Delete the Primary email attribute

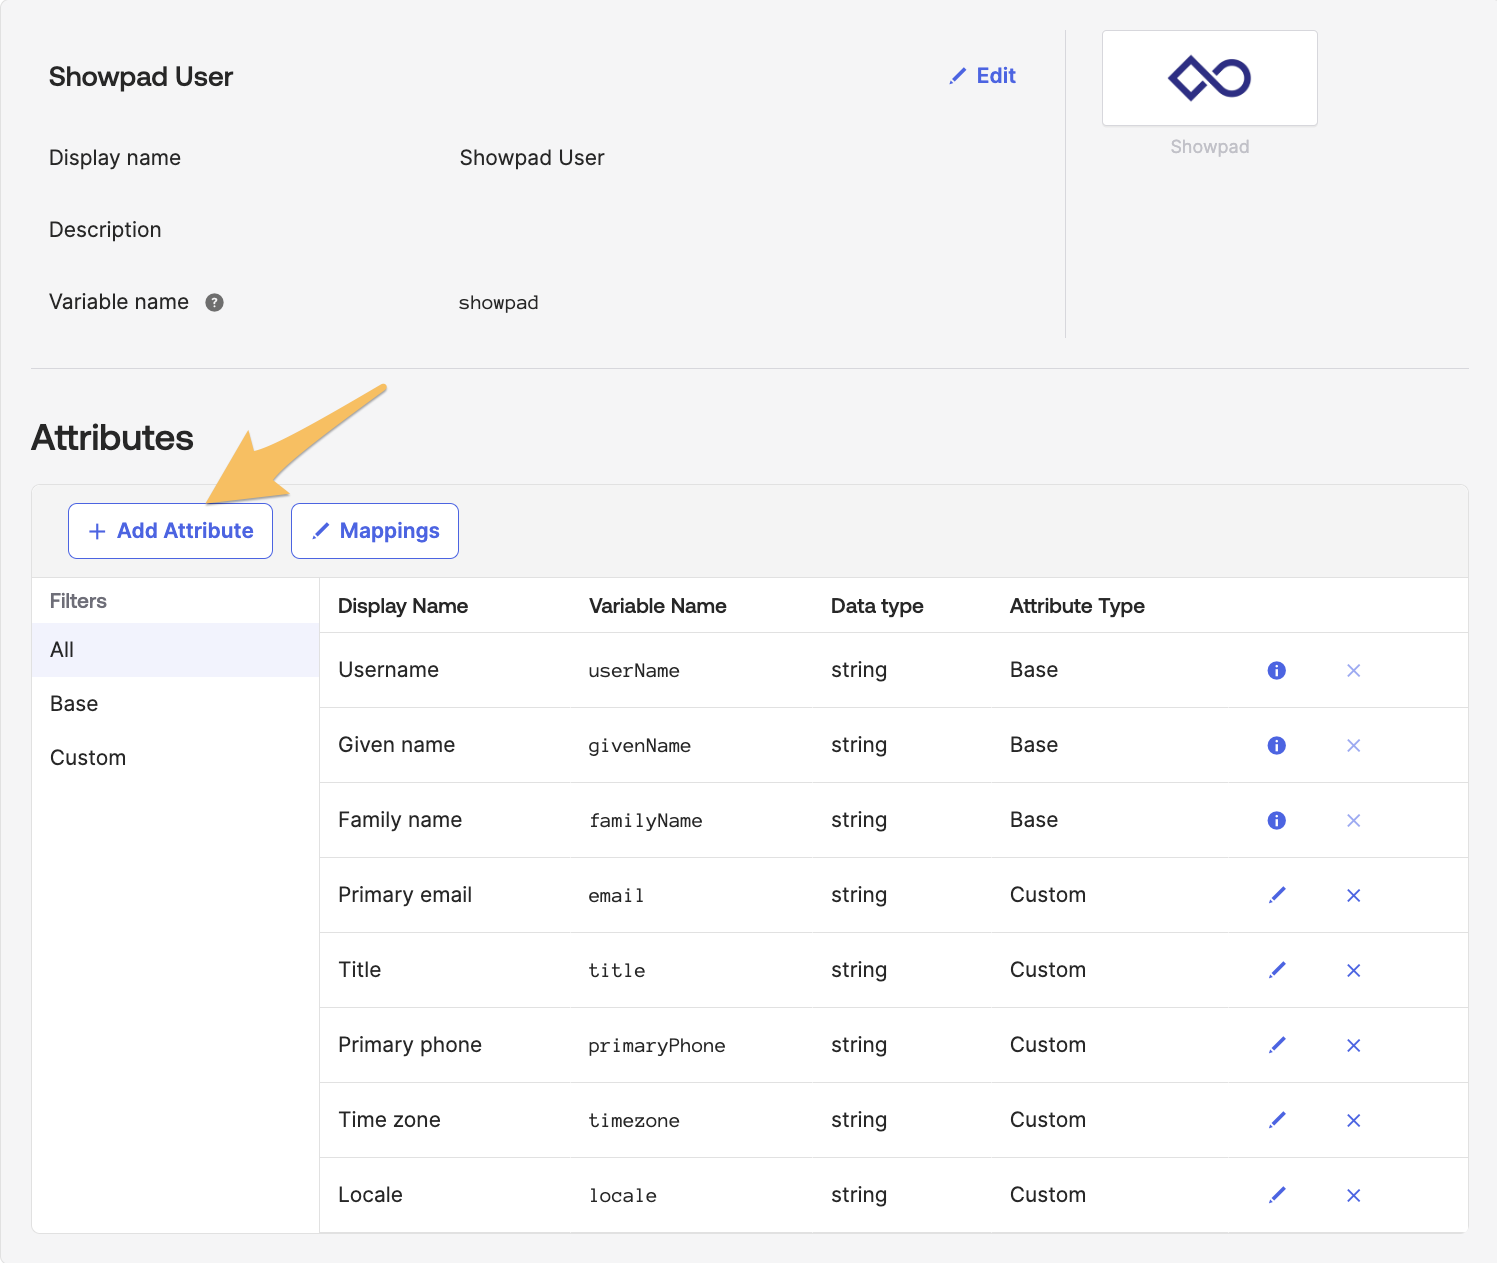tap(1353, 895)
